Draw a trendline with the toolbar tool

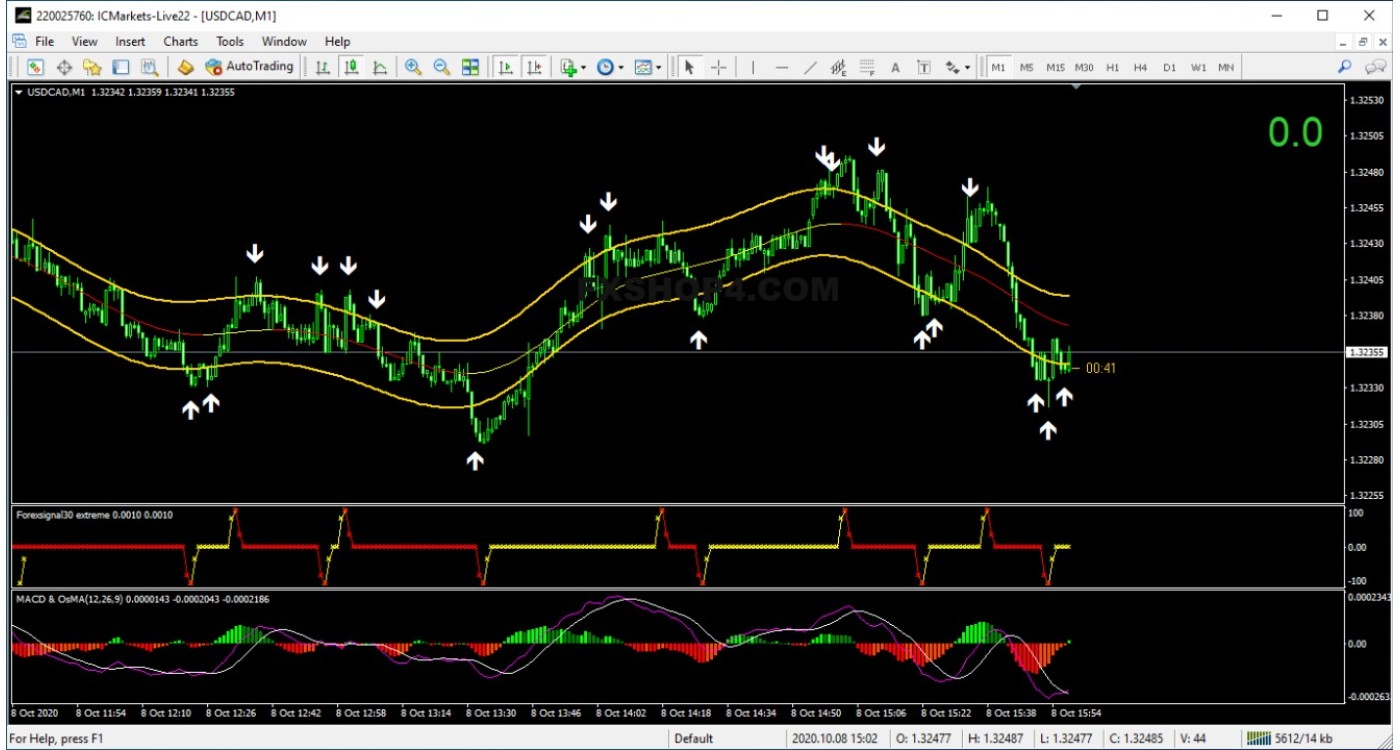[810, 67]
